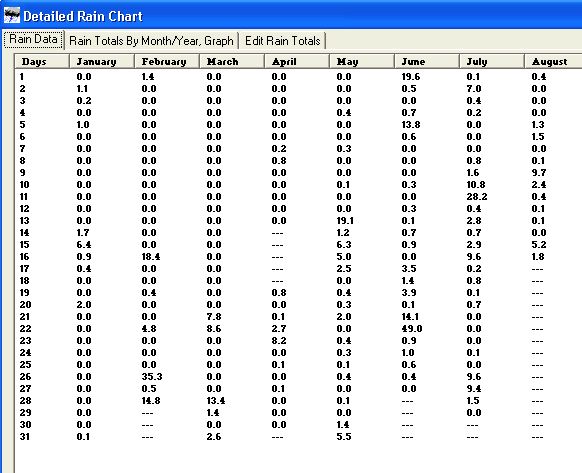Click the Detailed Rain Chart window icon

point(12,15)
